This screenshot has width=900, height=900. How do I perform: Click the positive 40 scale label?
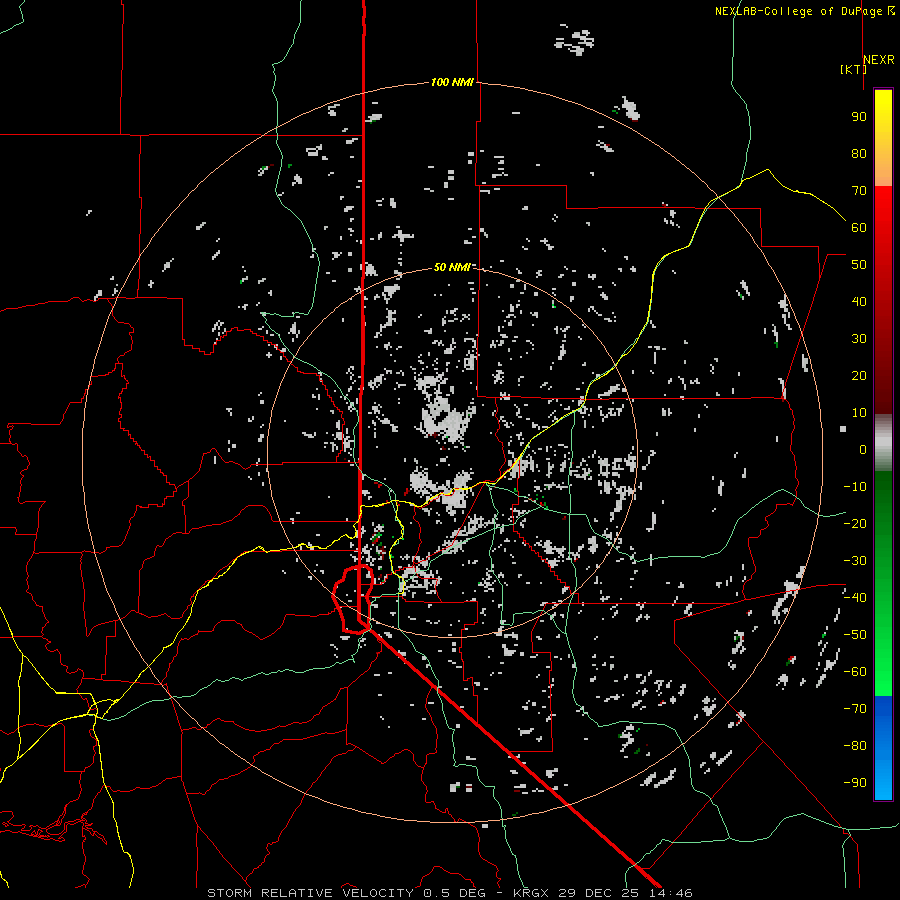tap(859, 302)
